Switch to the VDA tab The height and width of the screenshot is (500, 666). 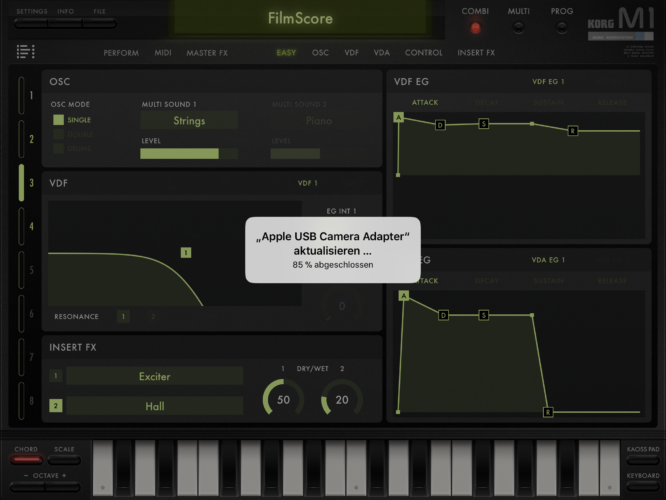pos(381,53)
